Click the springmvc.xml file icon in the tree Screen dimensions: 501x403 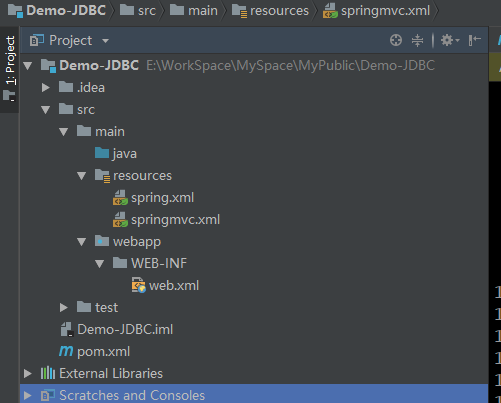pyautogui.click(x=120, y=220)
